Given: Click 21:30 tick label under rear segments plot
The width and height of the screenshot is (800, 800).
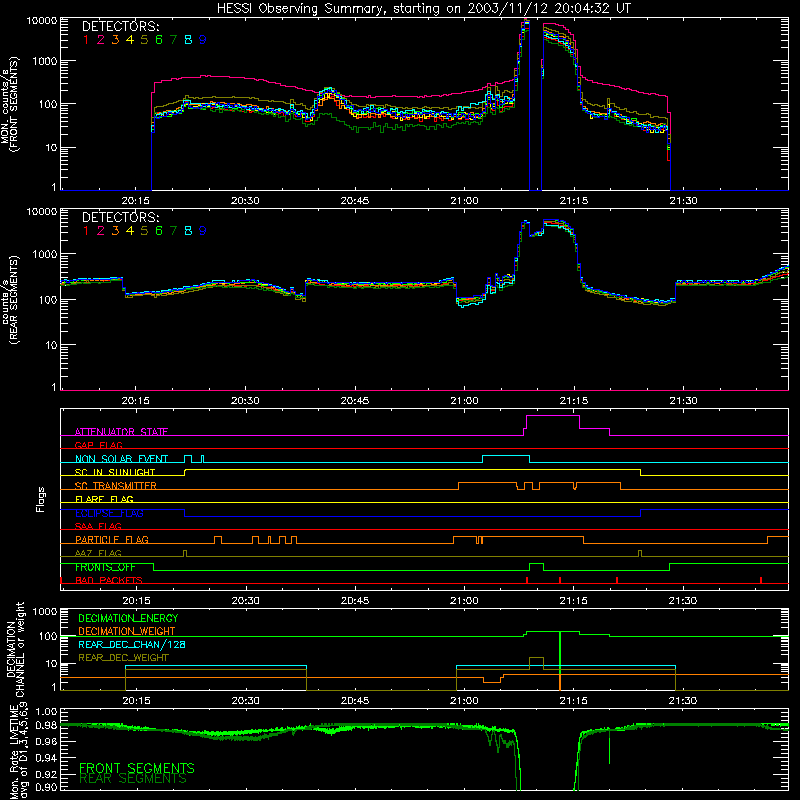Looking at the screenshot, I should pyautogui.click(x=683, y=401).
